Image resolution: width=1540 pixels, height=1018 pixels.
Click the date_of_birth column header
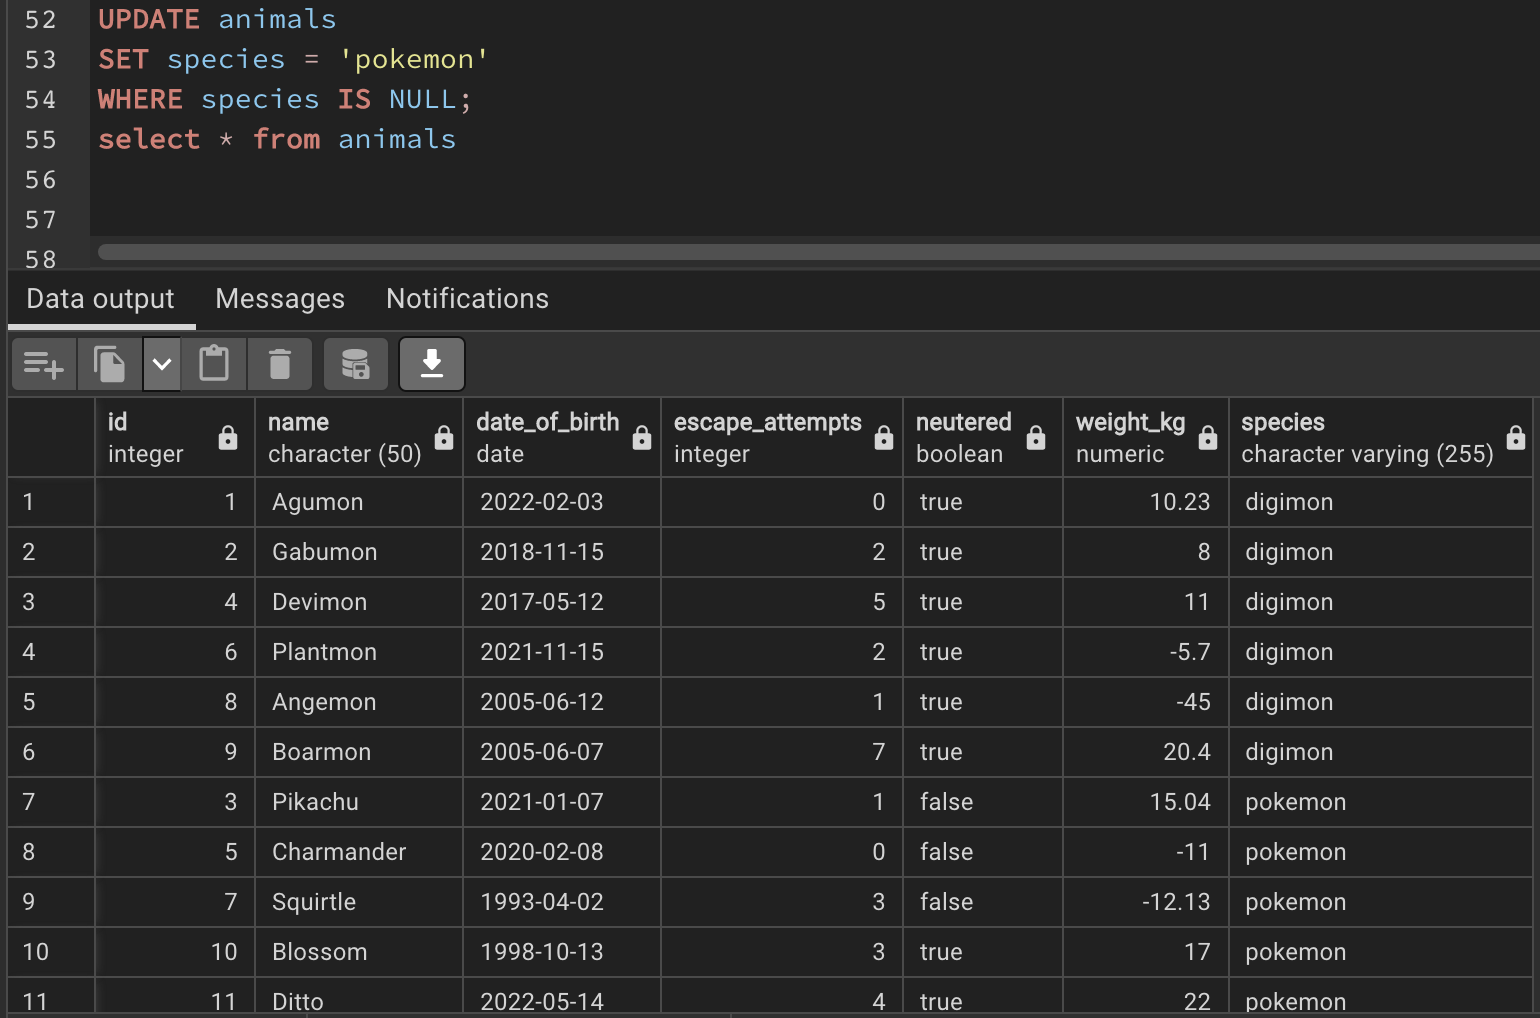548,437
